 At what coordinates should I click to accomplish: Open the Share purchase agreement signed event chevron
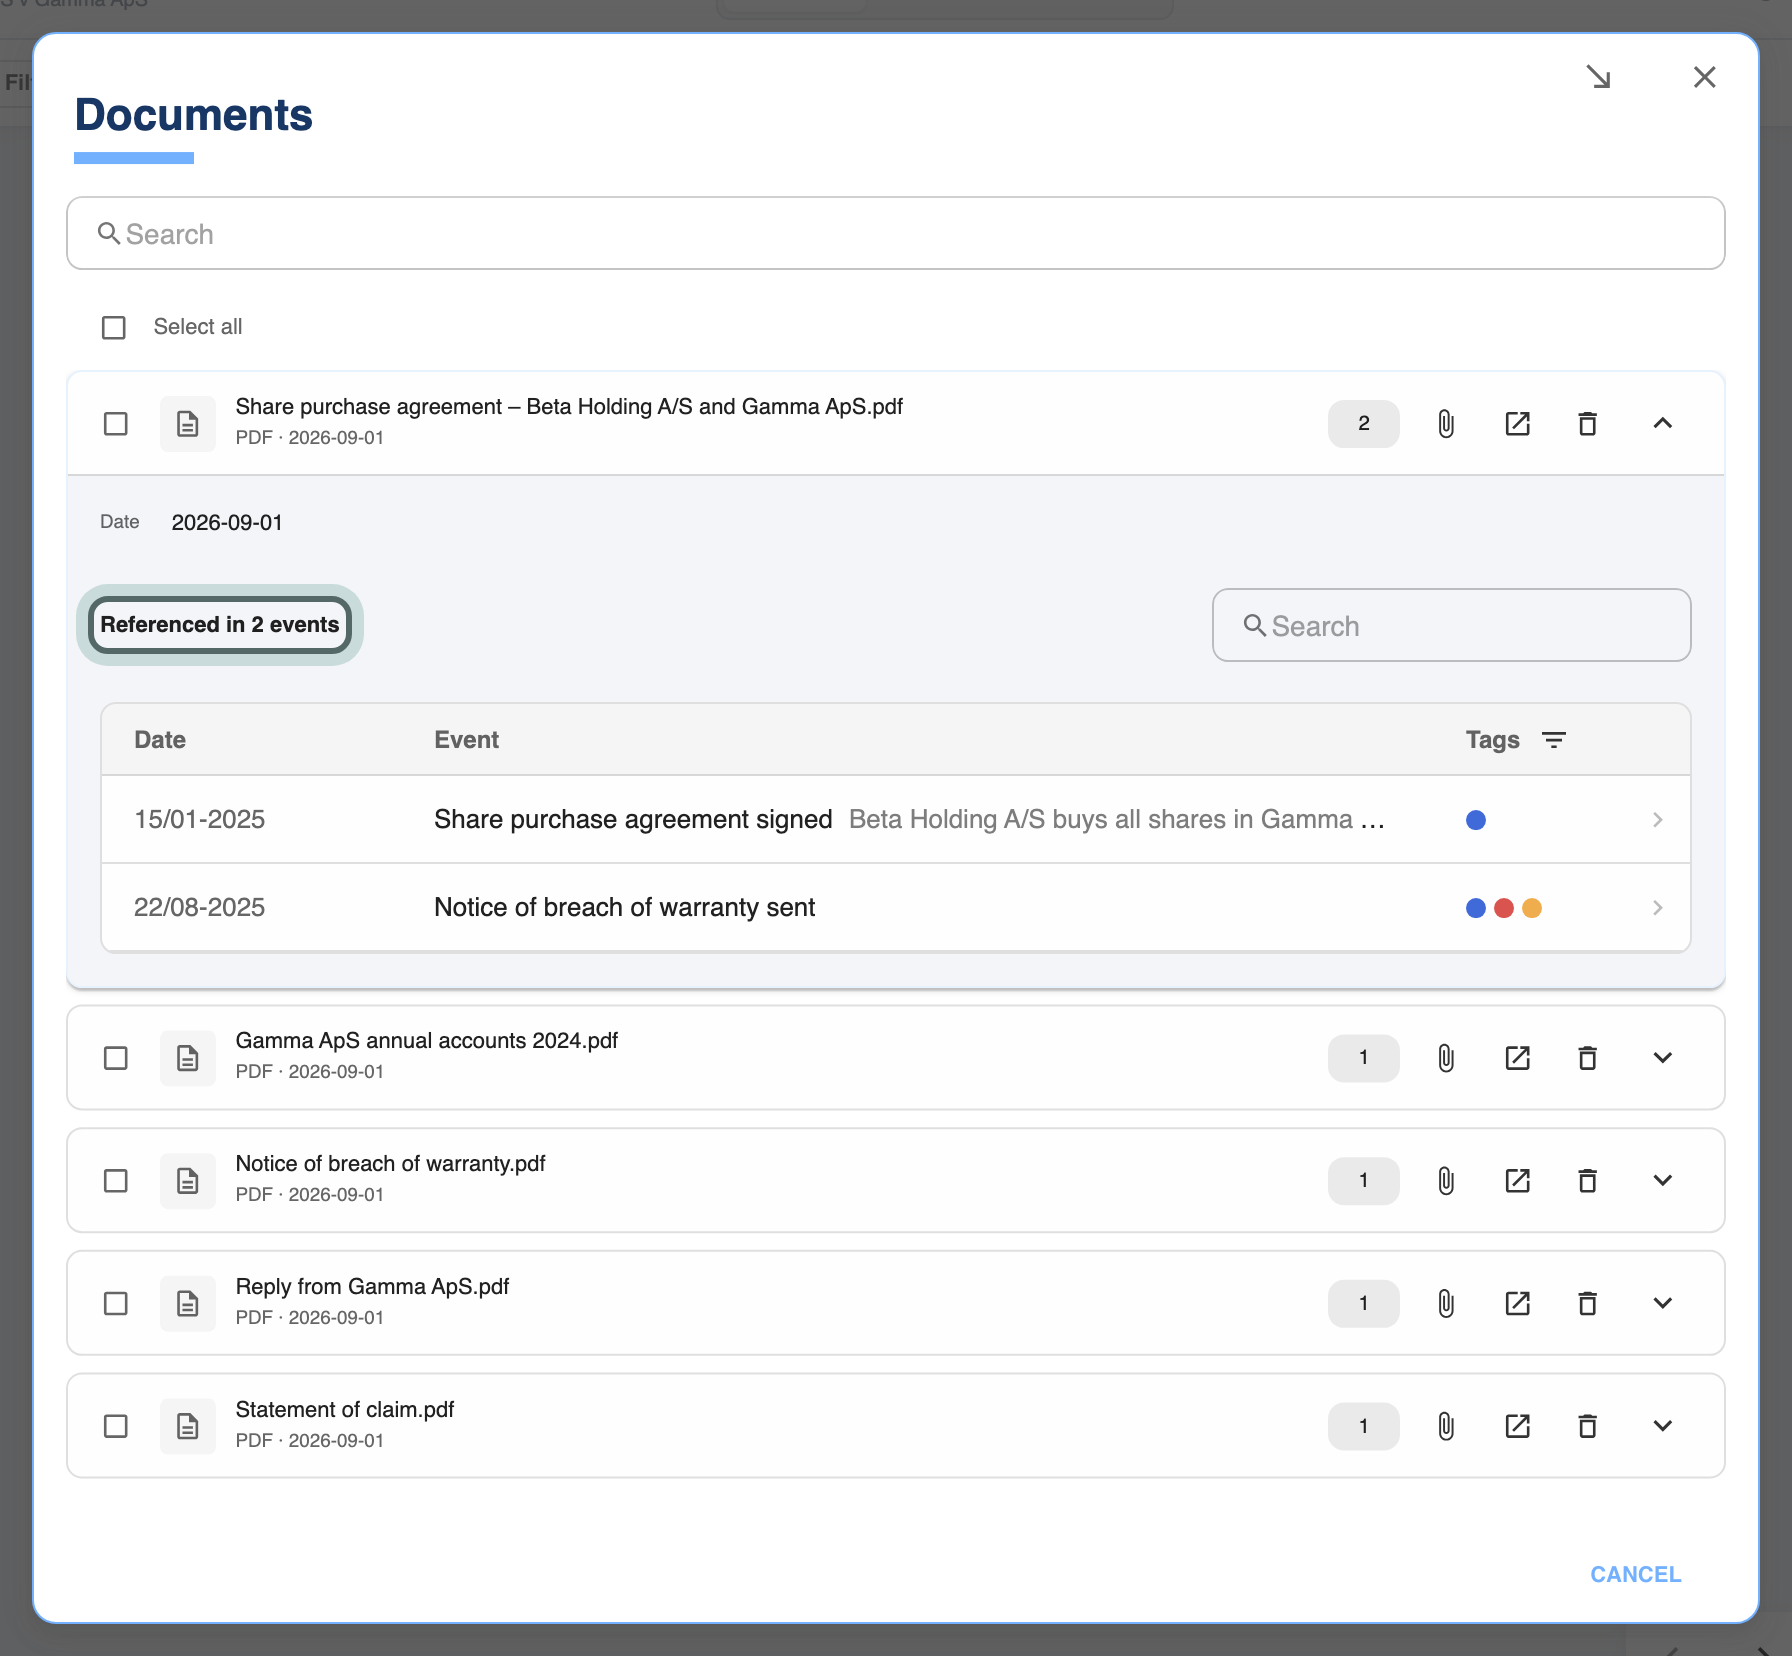(x=1657, y=820)
